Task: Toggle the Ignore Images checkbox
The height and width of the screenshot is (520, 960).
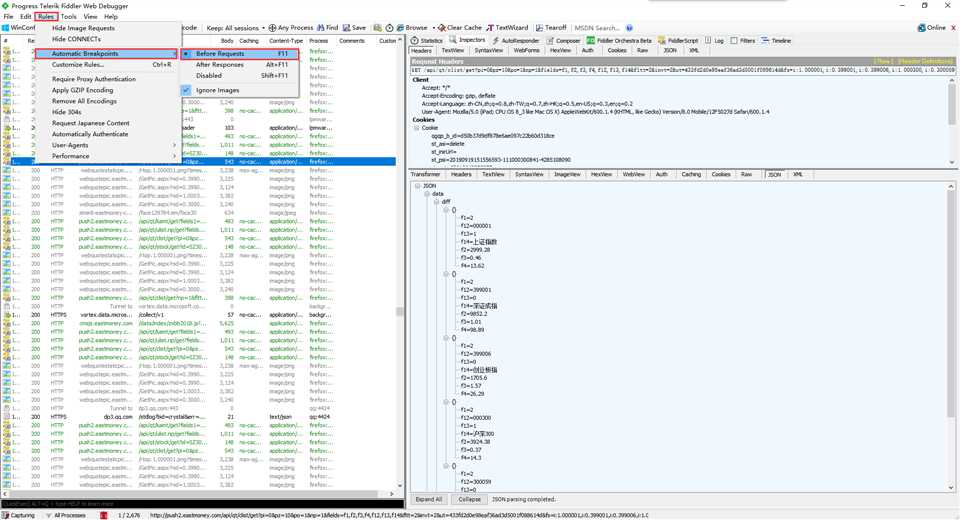Action: point(186,90)
